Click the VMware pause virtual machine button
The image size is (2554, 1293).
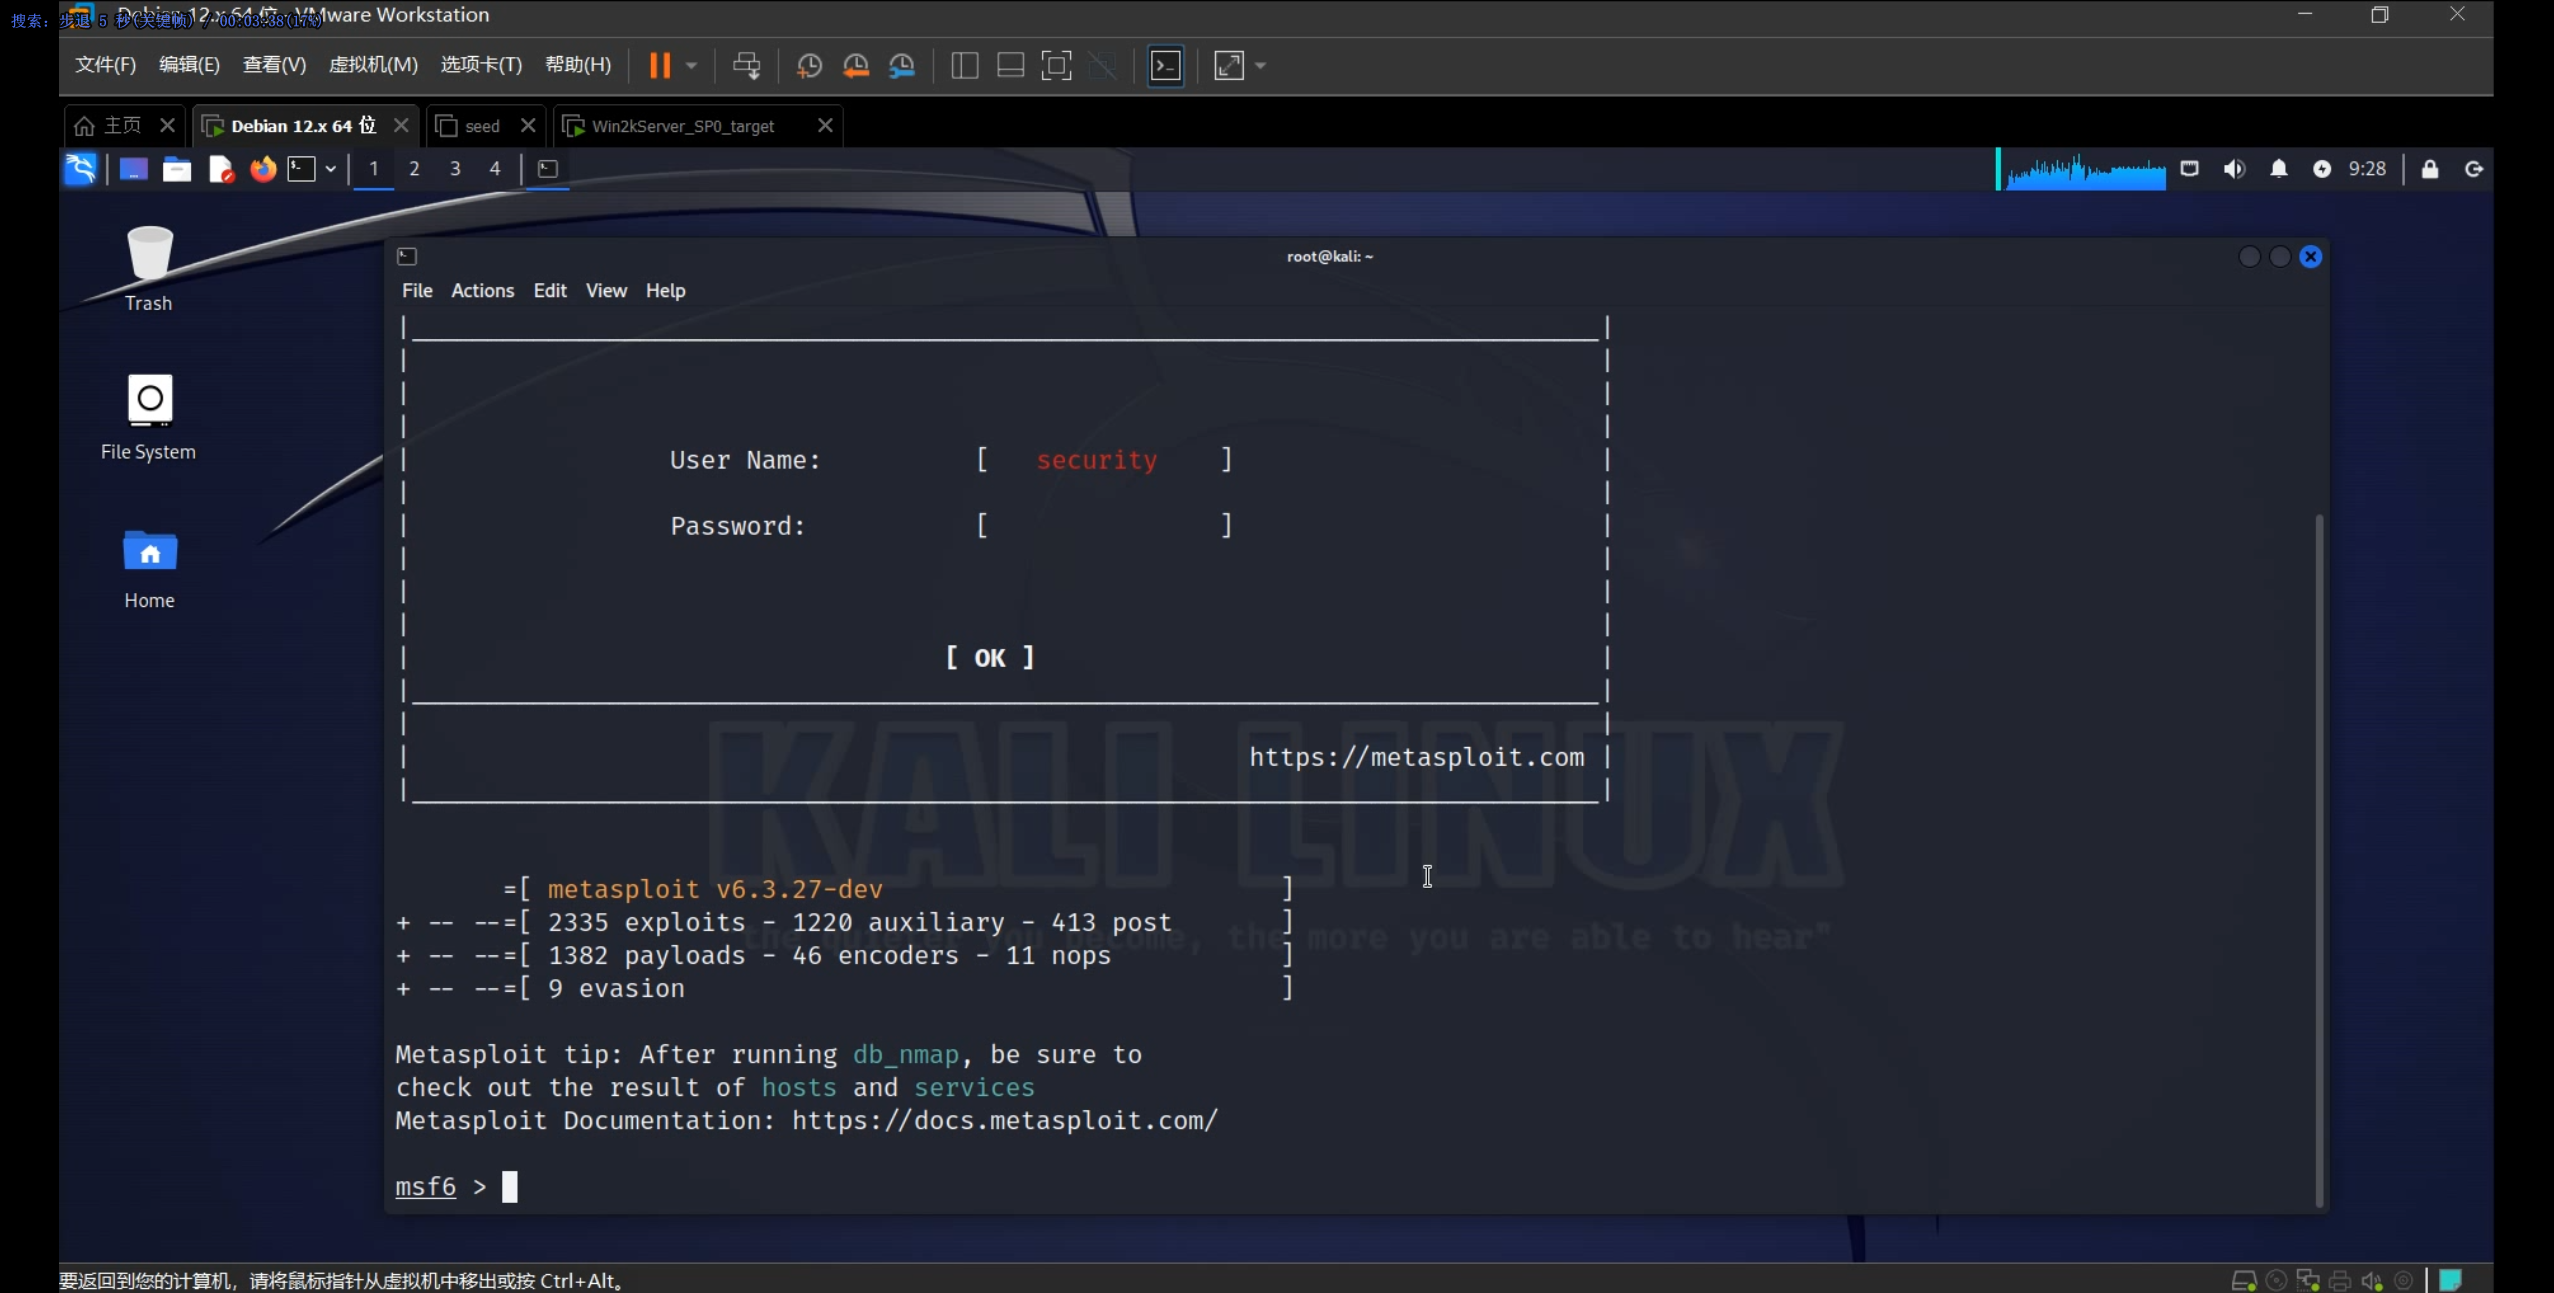click(659, 66)
